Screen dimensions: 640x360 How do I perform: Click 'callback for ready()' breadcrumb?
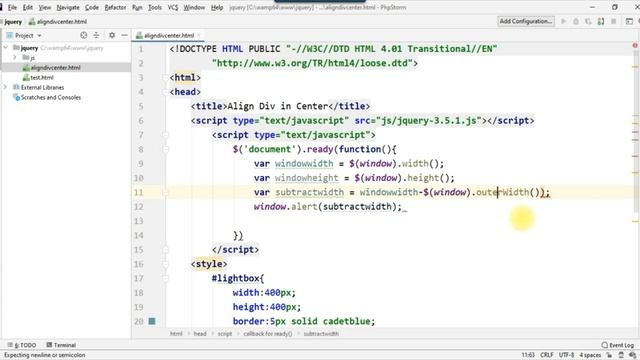click(x=268, y=334)
